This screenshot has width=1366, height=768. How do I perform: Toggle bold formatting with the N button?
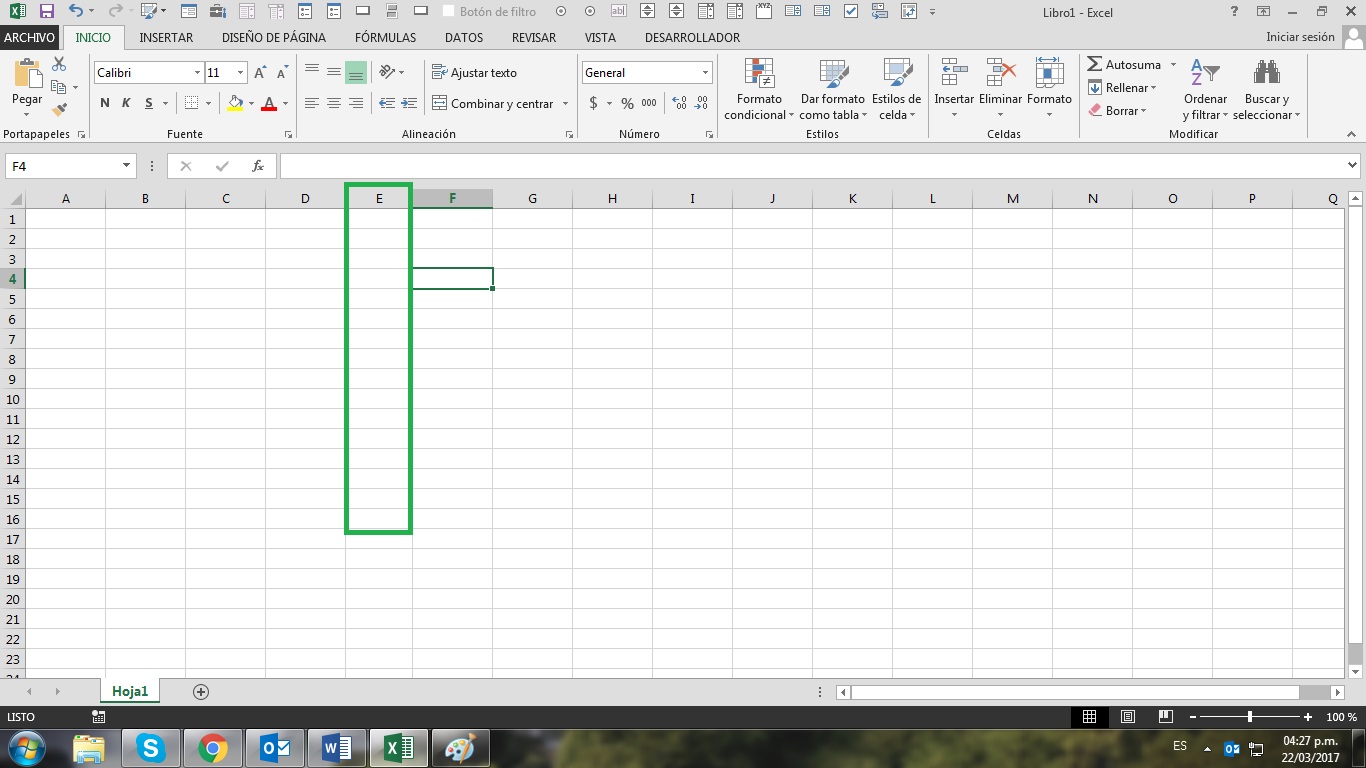pos(104,102)
